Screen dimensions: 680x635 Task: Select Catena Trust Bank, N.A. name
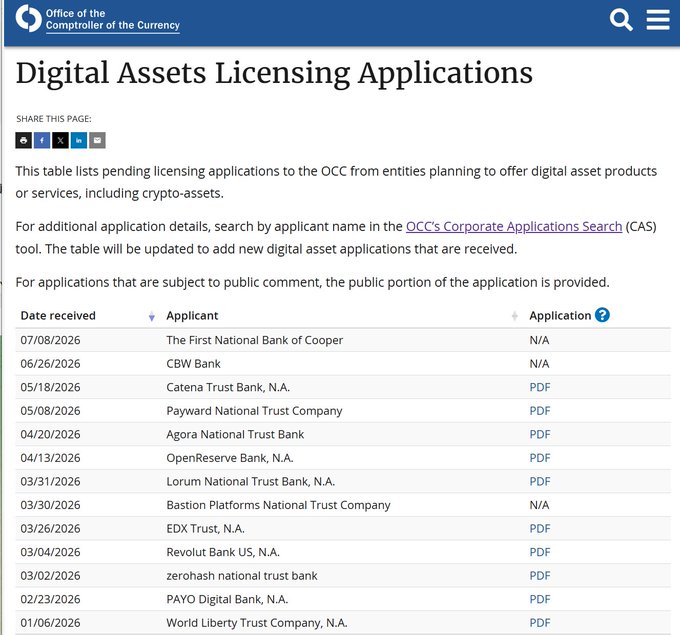[x=228, y=387]
